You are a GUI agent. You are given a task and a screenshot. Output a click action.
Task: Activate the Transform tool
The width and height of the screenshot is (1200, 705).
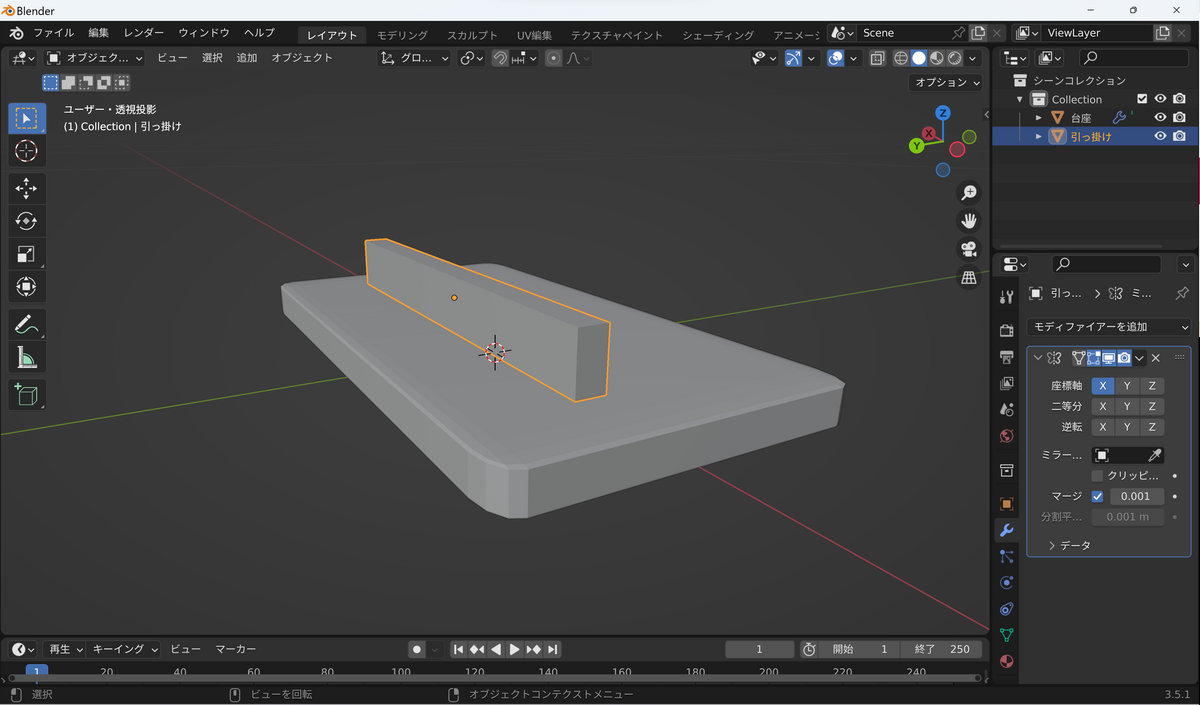pos(27,287)
